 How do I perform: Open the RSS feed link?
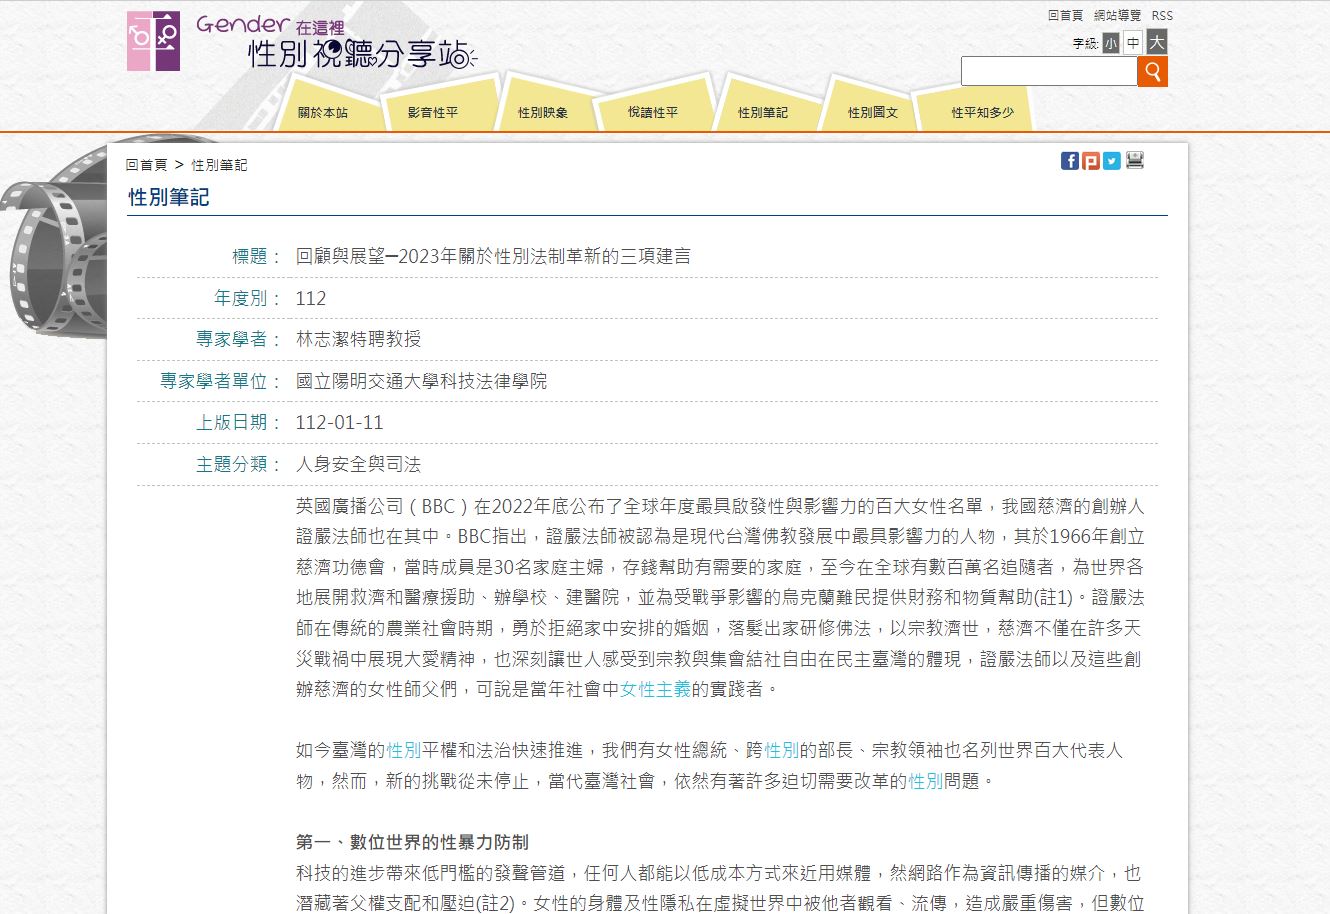(x=1162, y=16)
